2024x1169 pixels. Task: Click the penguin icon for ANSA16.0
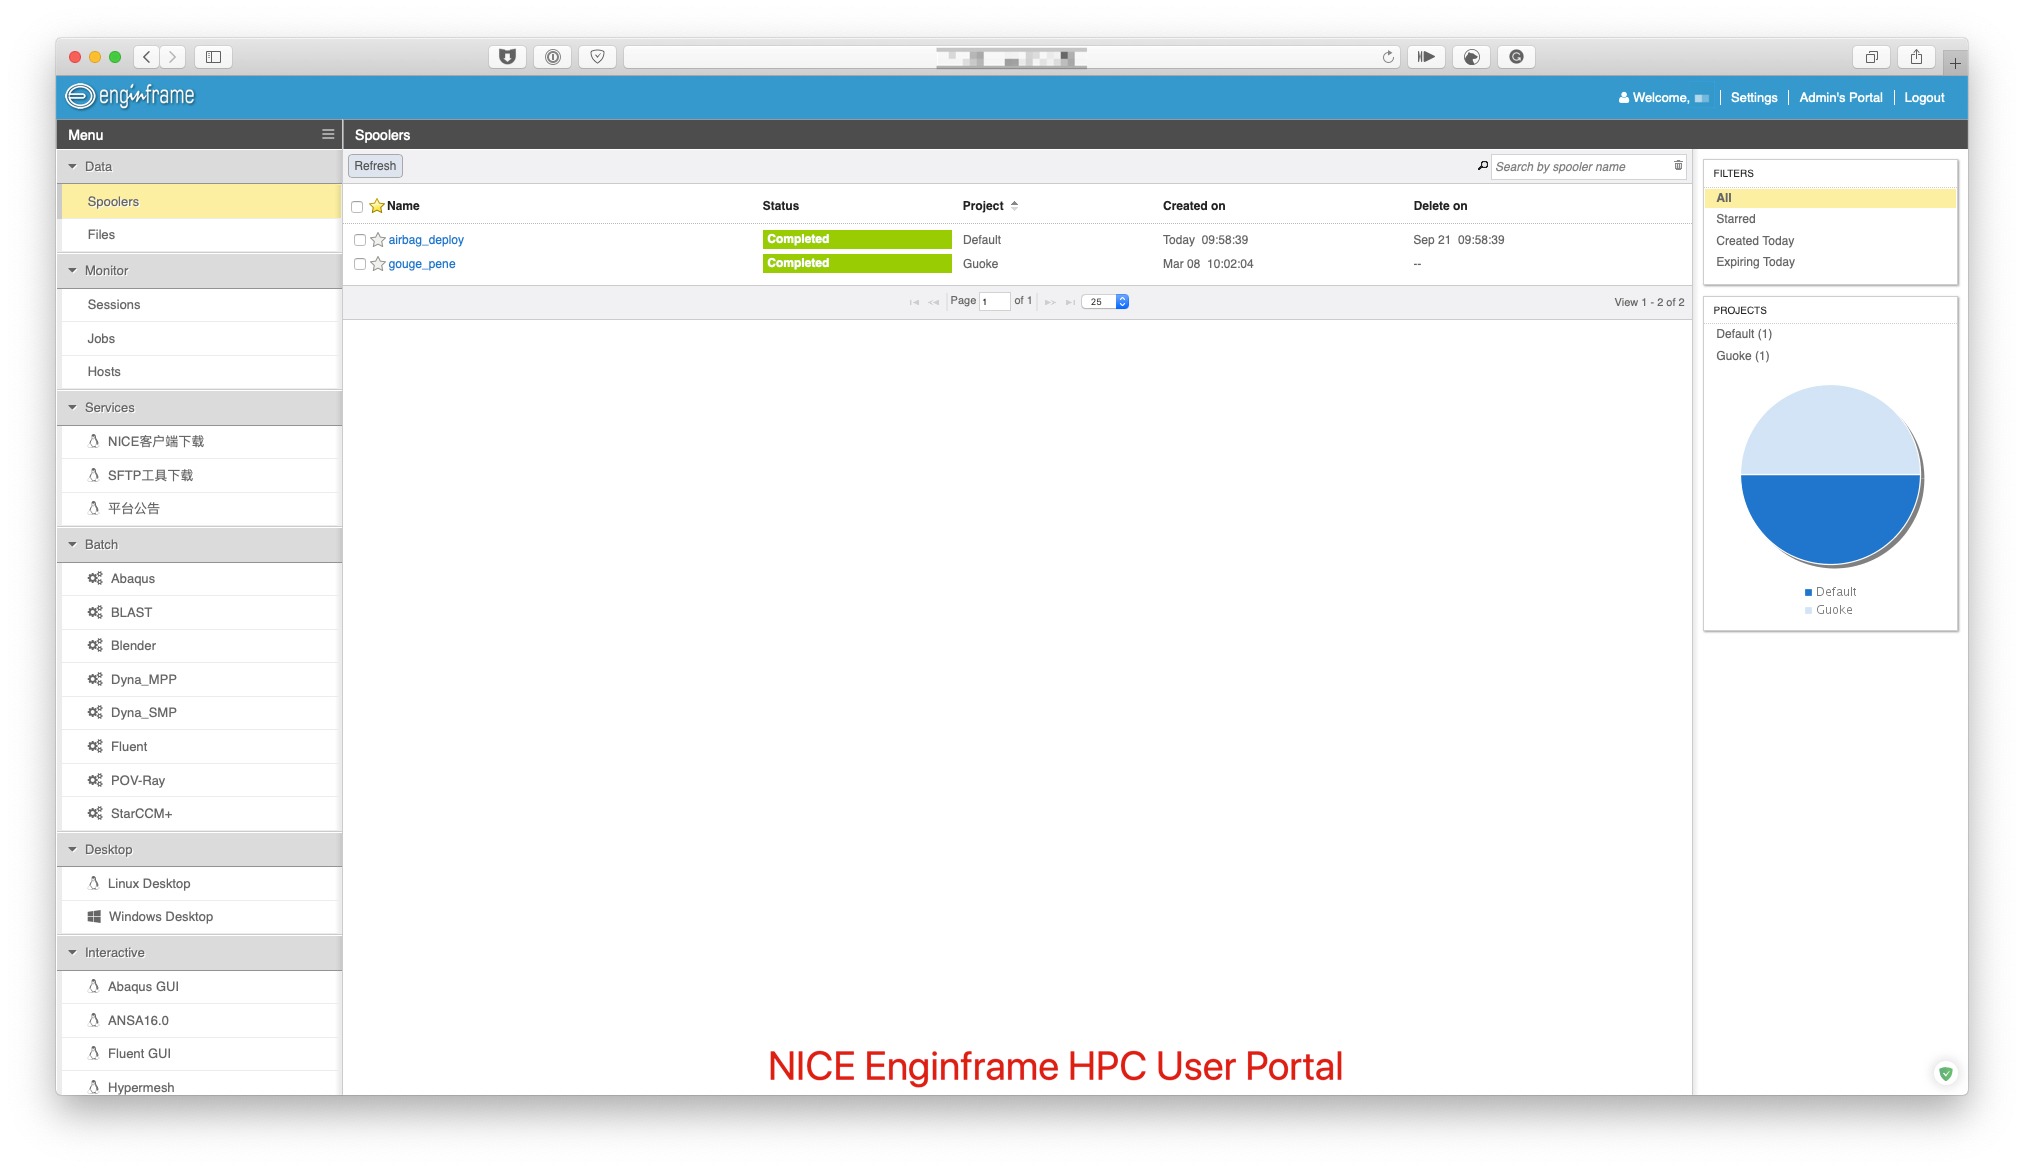point(94,1020)
